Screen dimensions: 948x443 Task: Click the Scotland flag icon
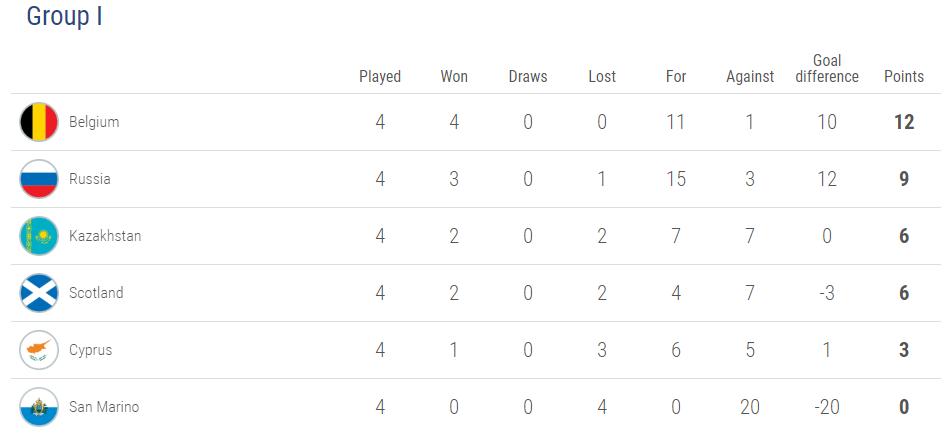tap(39, 293)
